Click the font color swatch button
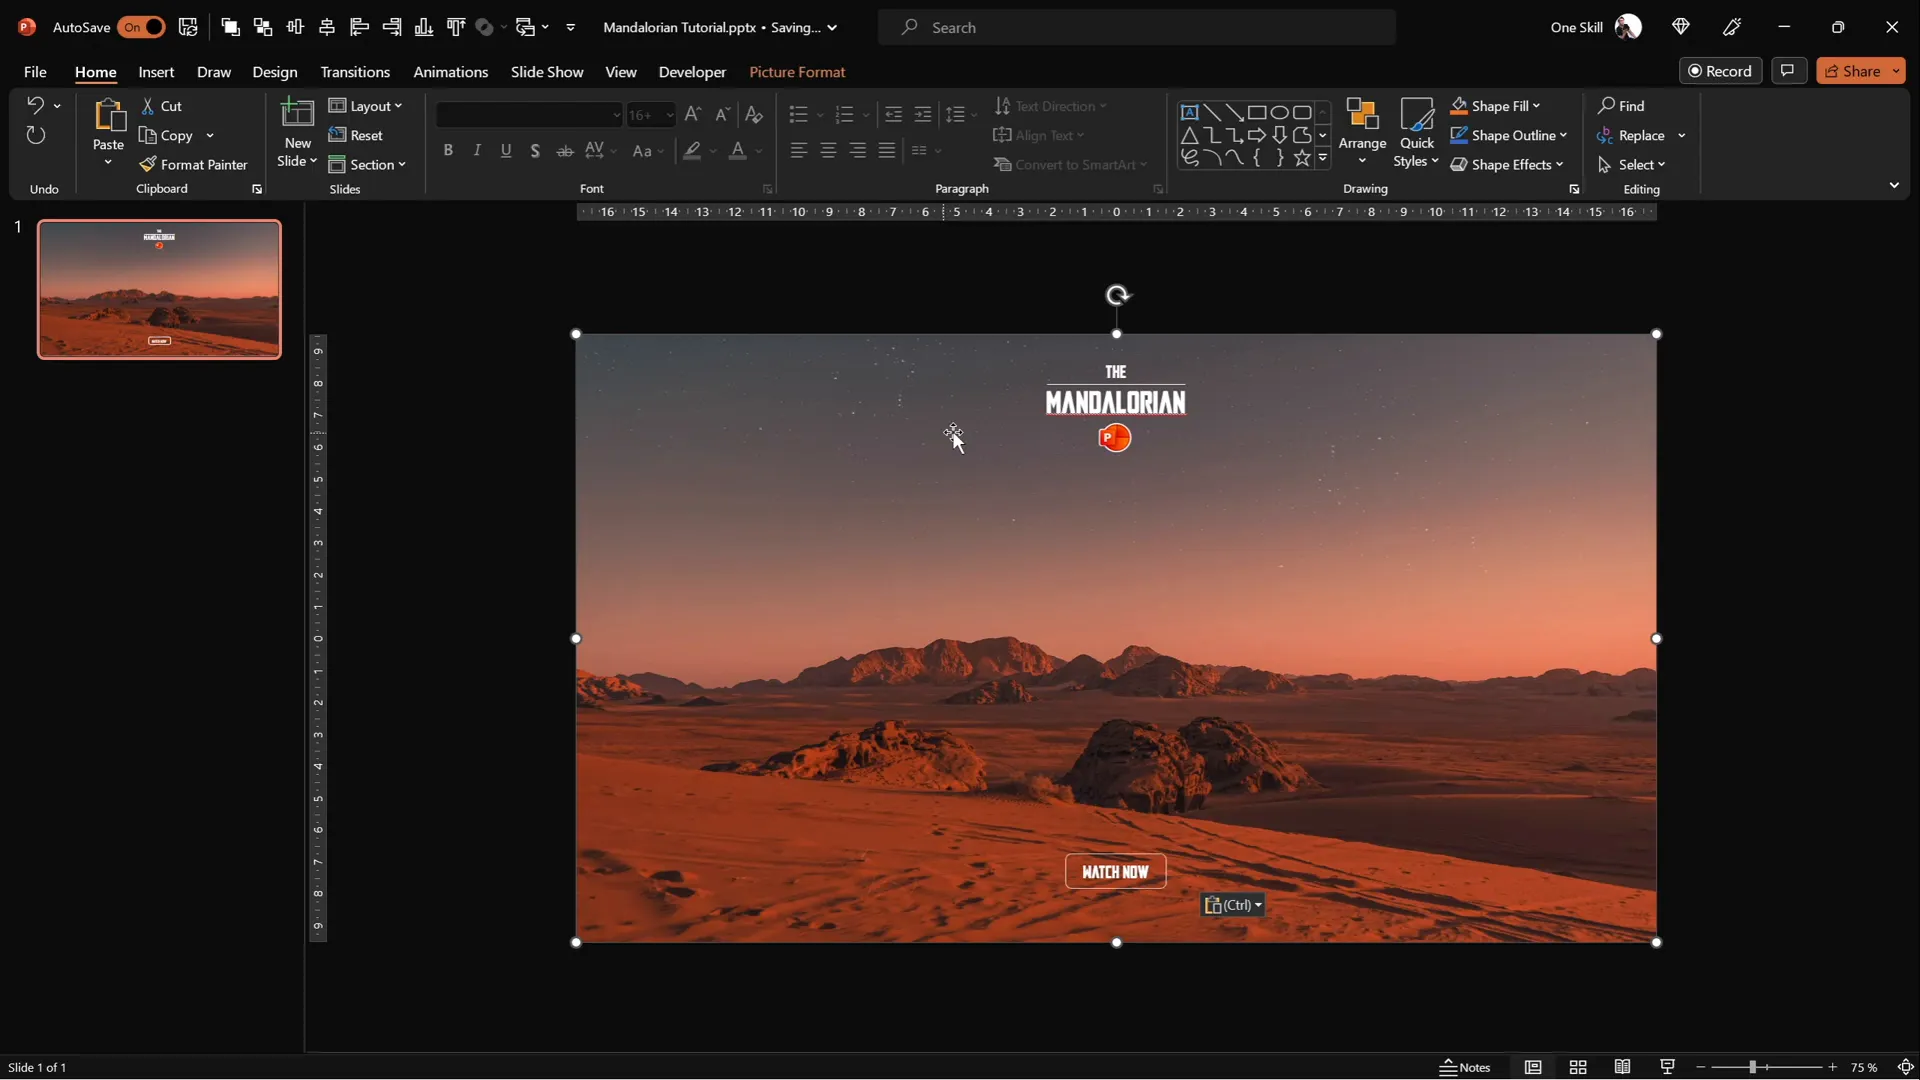The width and height of the screenshot is (1920, 1080). pyautogui.click(x=738, y=151)
